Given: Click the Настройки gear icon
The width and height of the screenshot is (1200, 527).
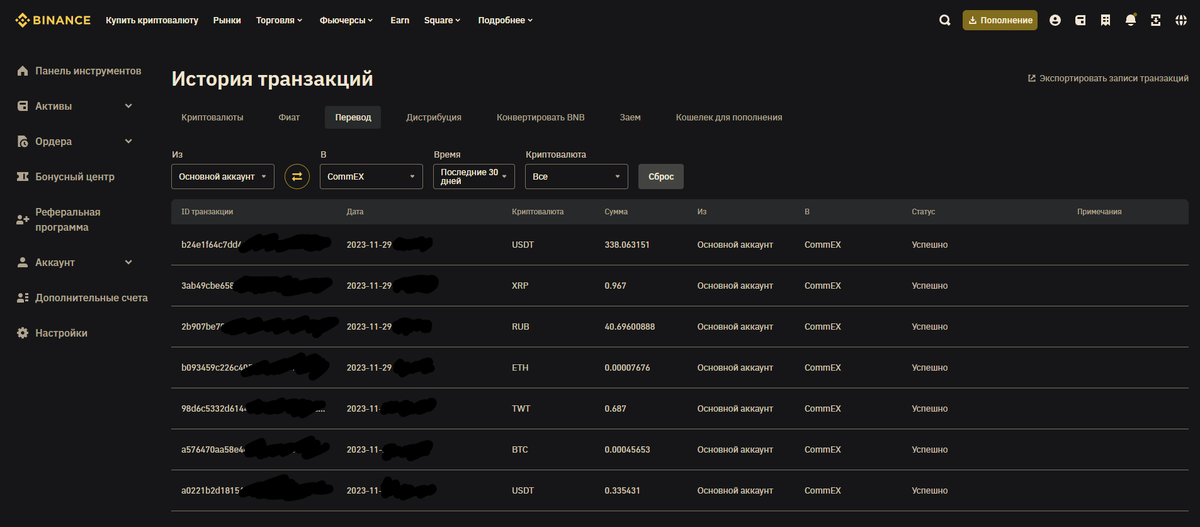Looking at the screenshot, I should pyautogui.click(x=23, y=333).
